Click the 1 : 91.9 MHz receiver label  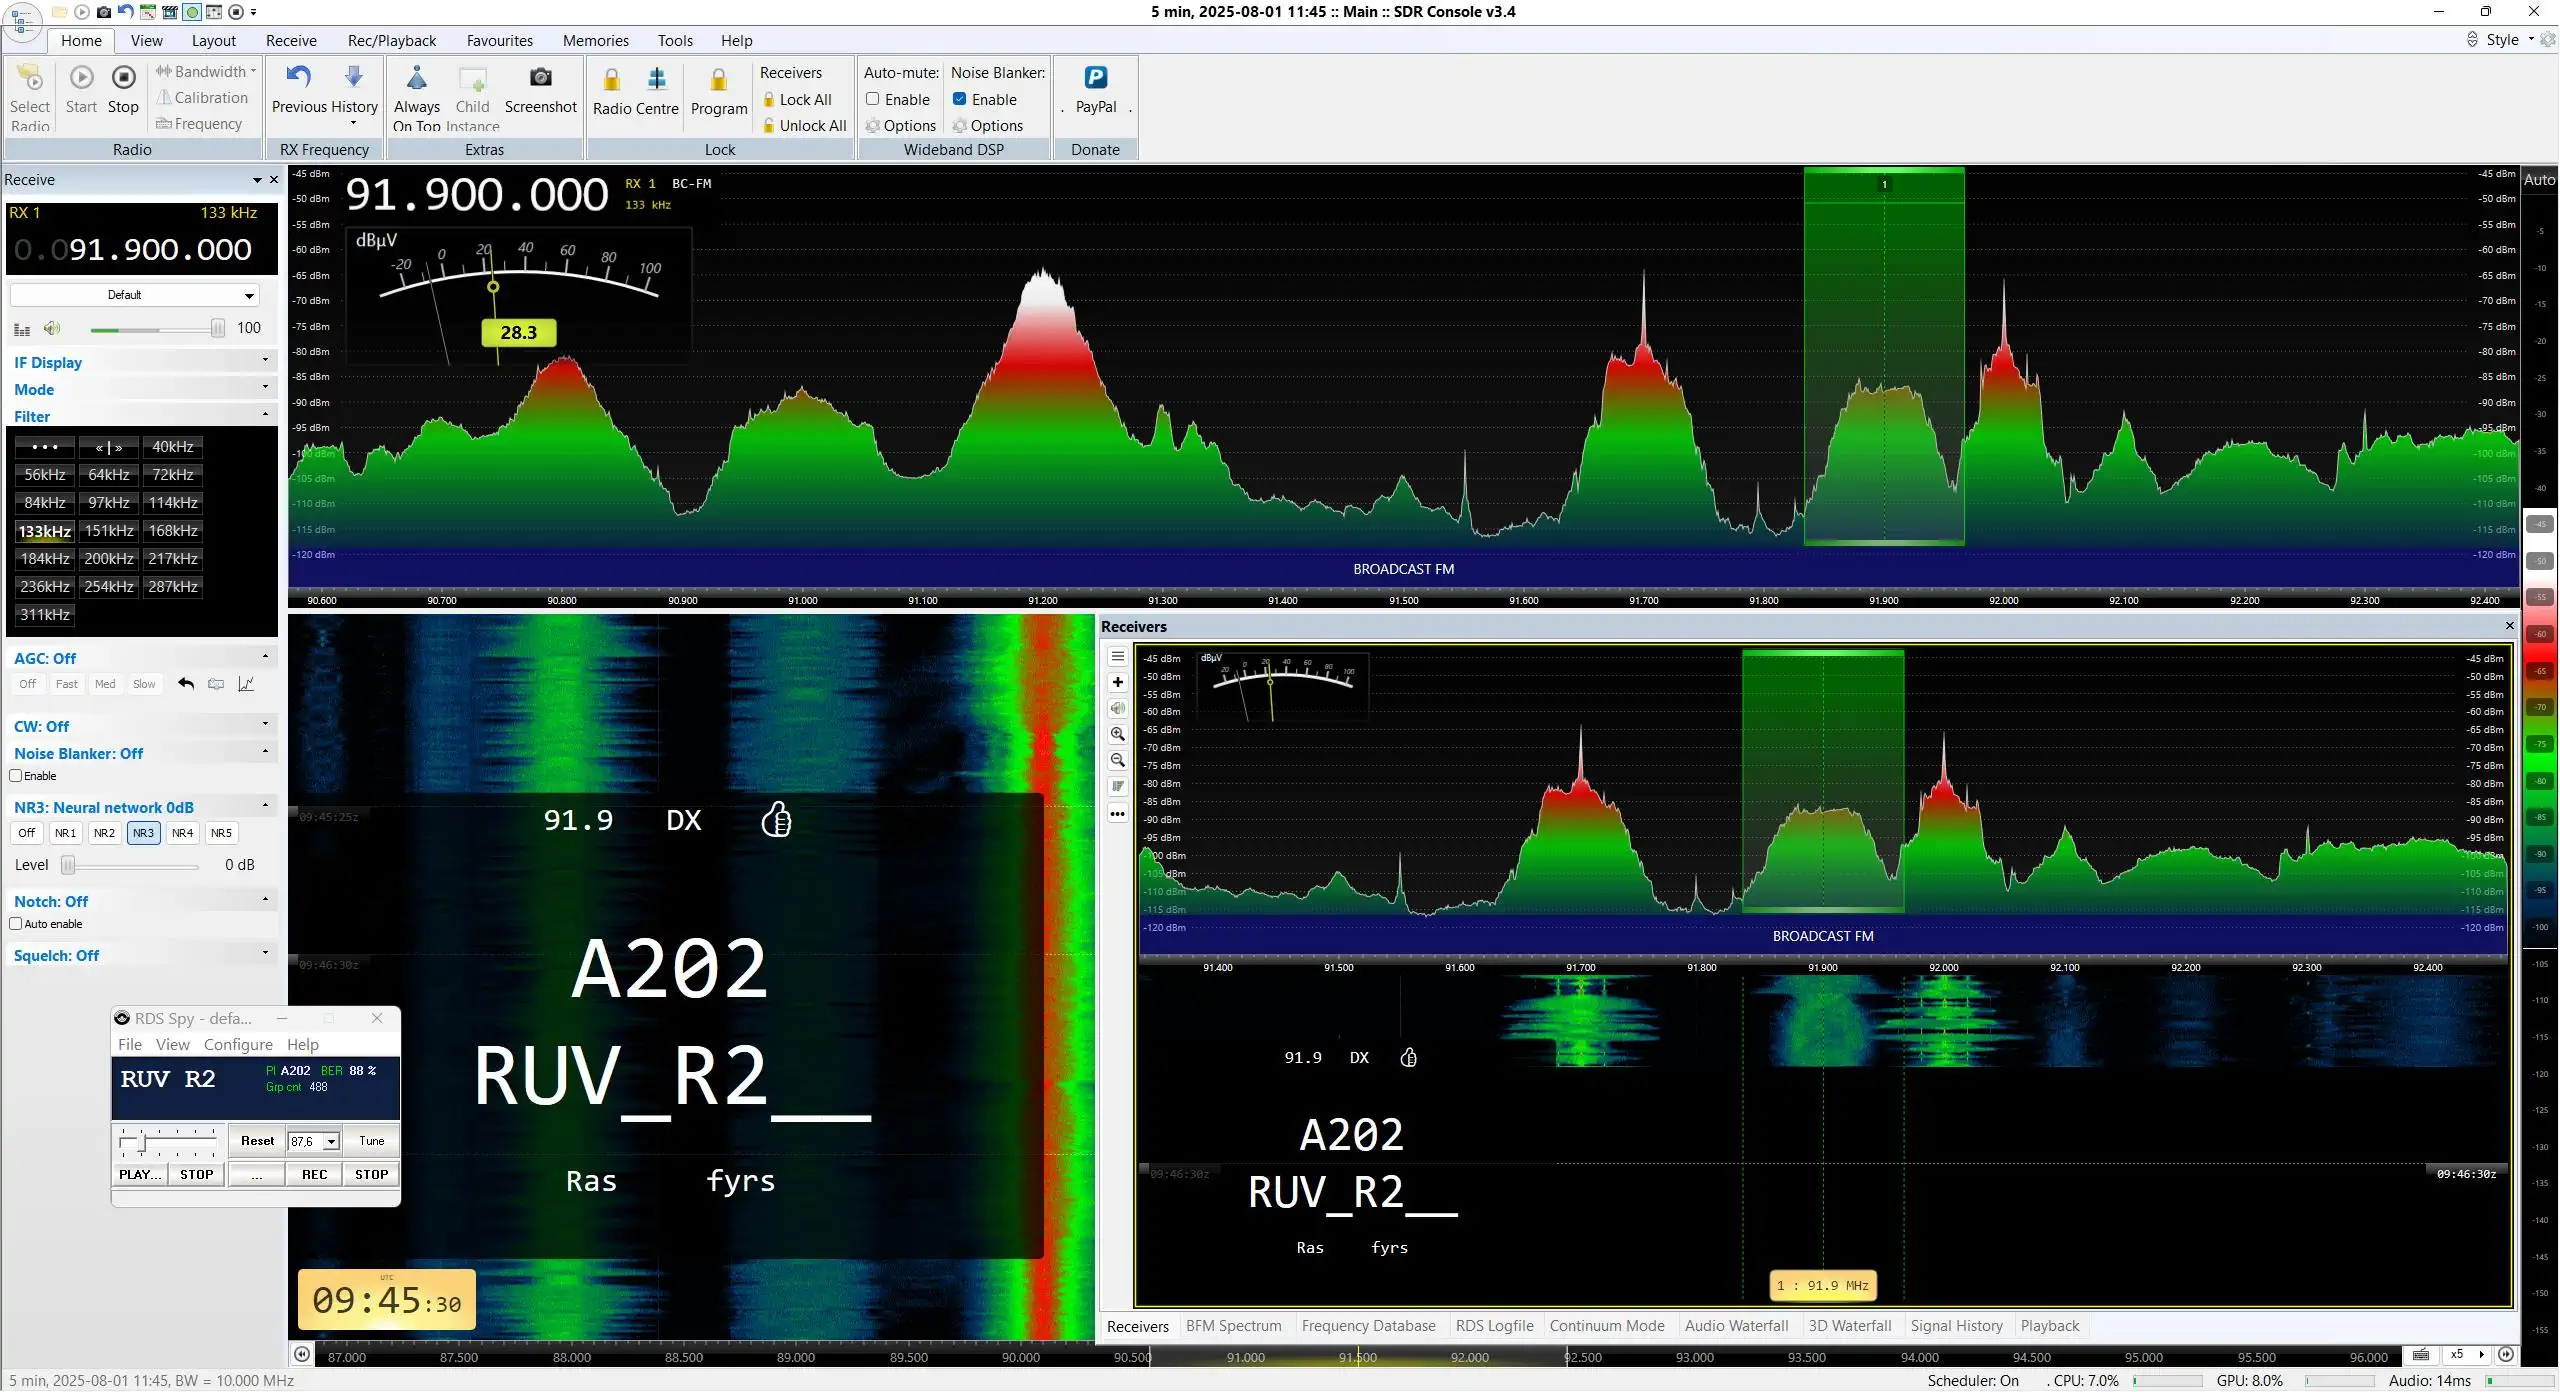click(x=1823, y=1286)
